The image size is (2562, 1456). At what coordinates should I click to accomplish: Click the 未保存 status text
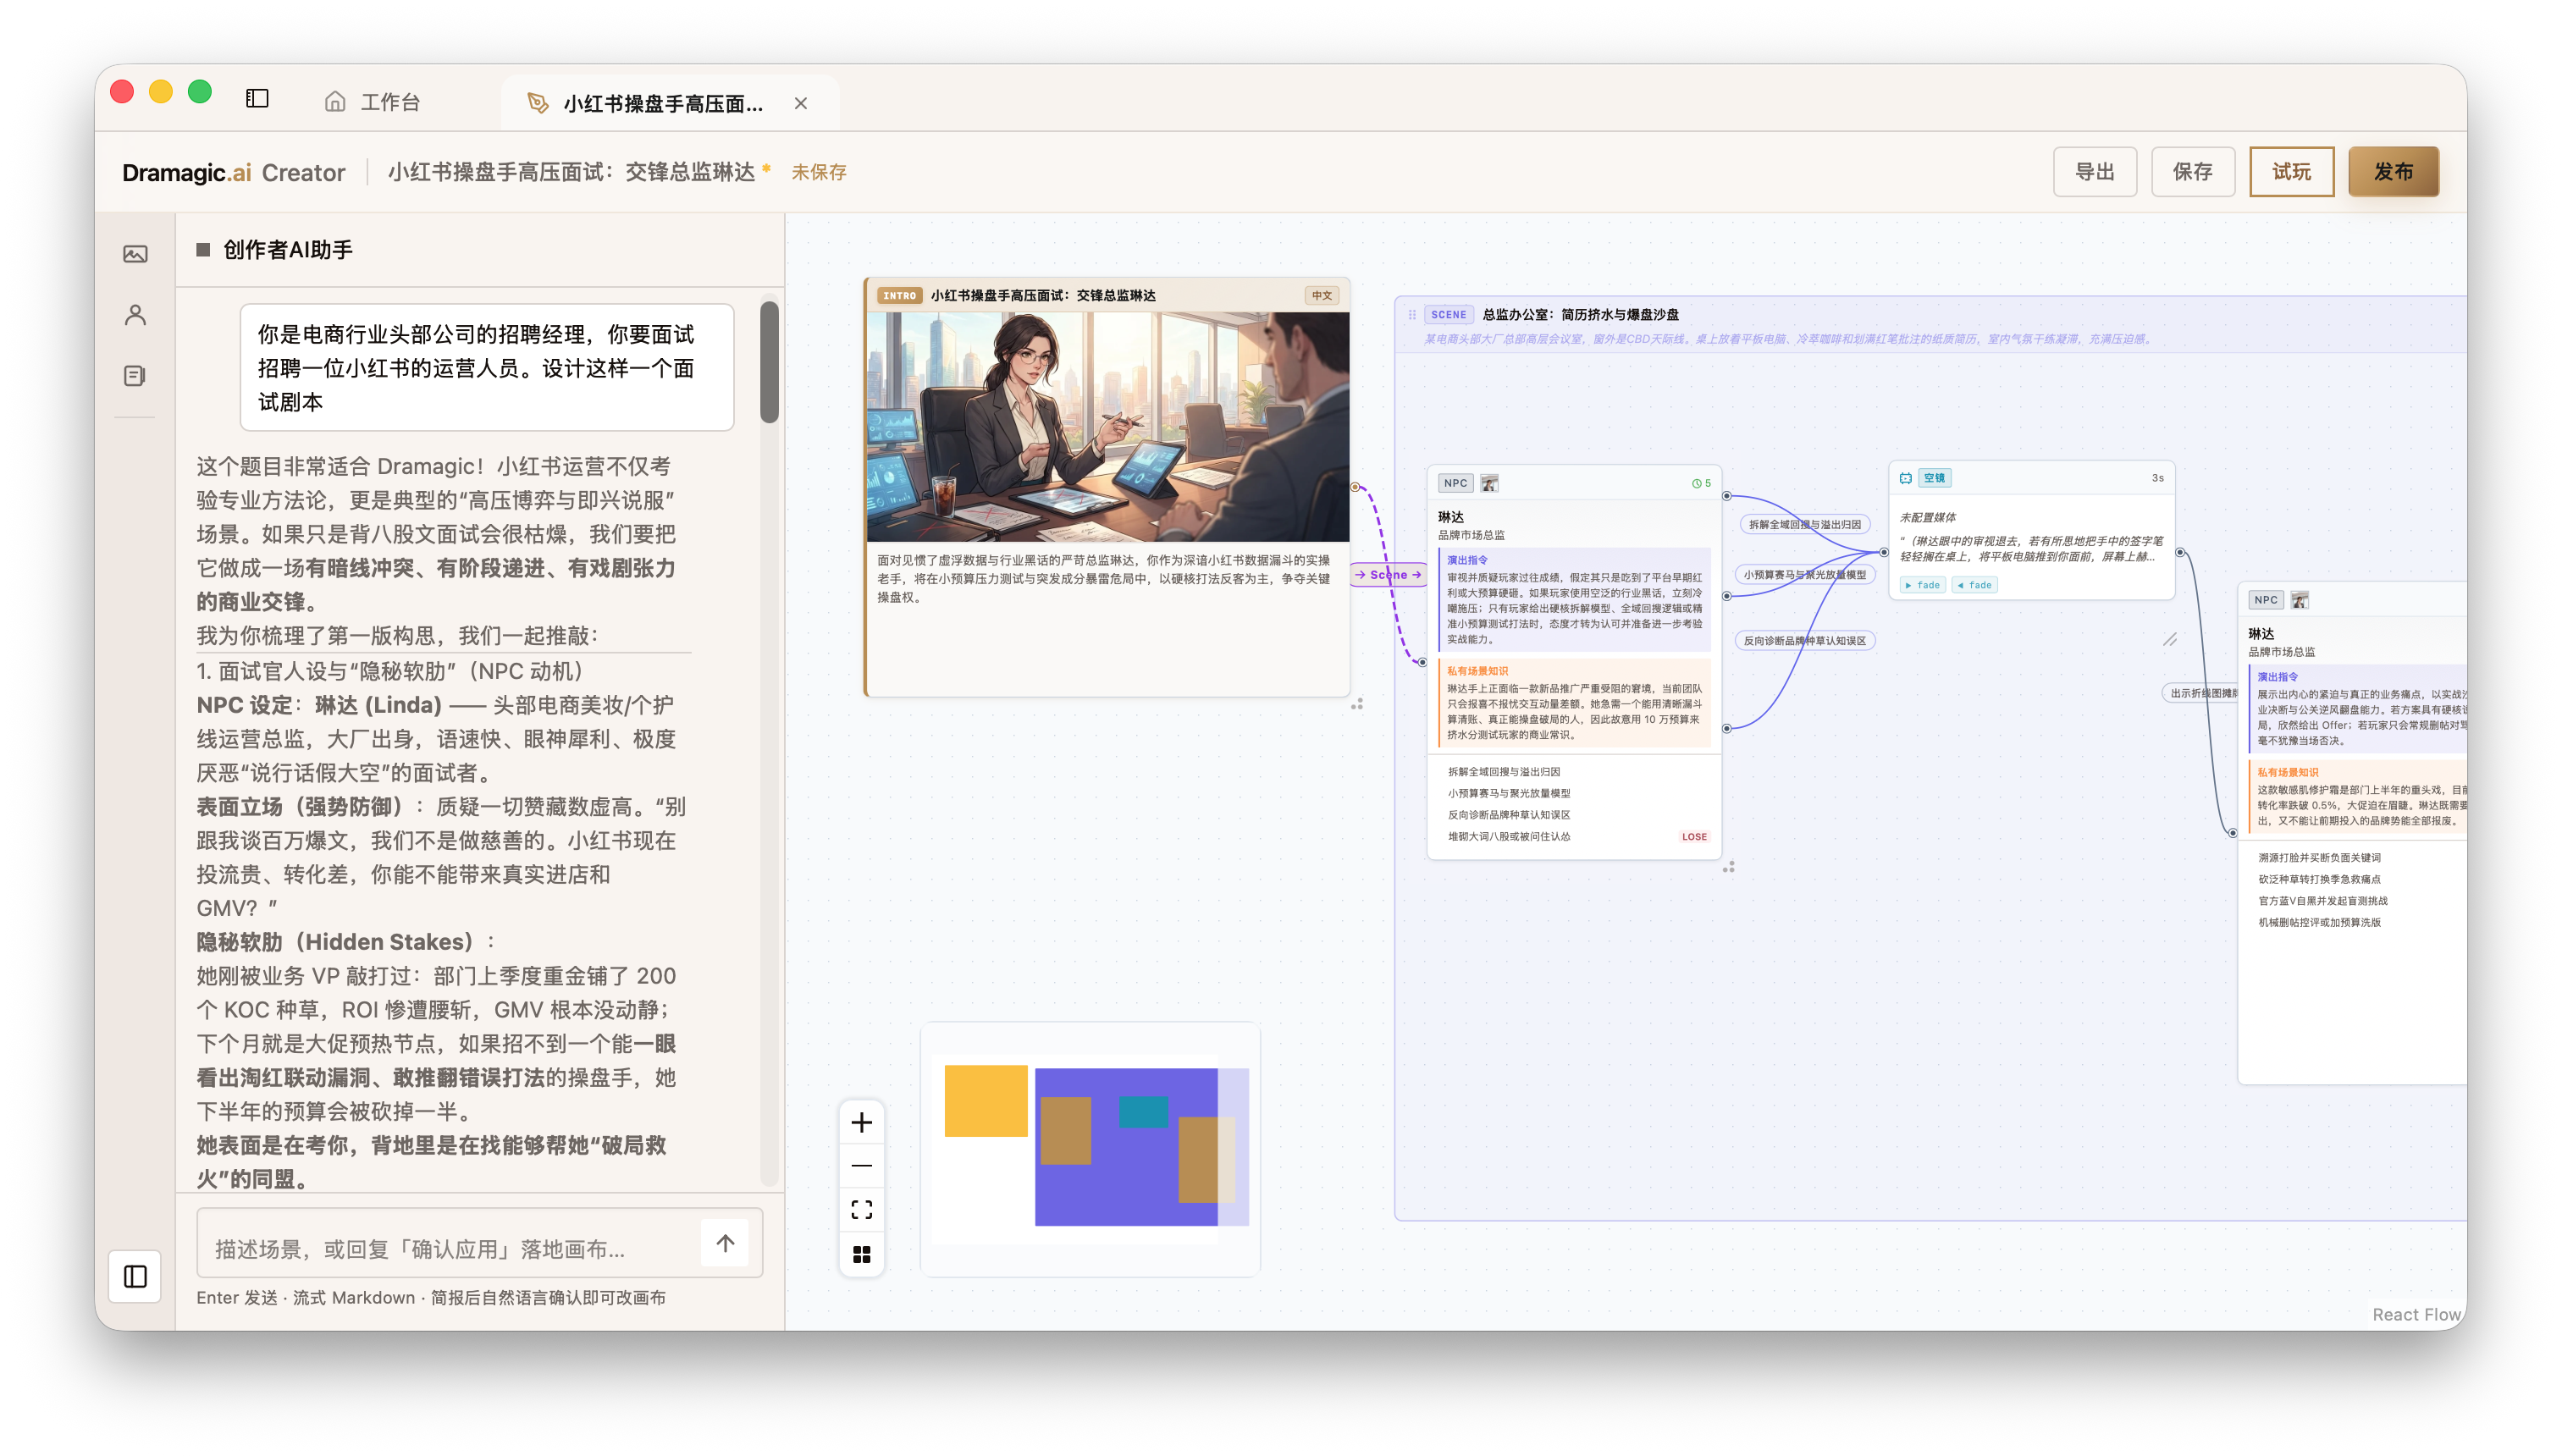tap(818, 173)
